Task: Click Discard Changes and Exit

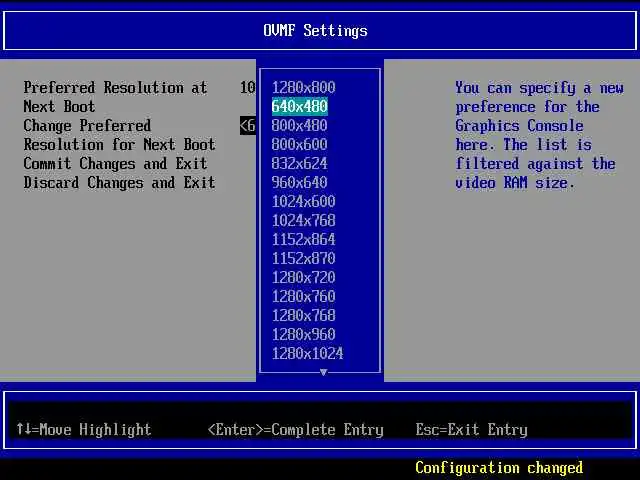Action: [119, 182]
